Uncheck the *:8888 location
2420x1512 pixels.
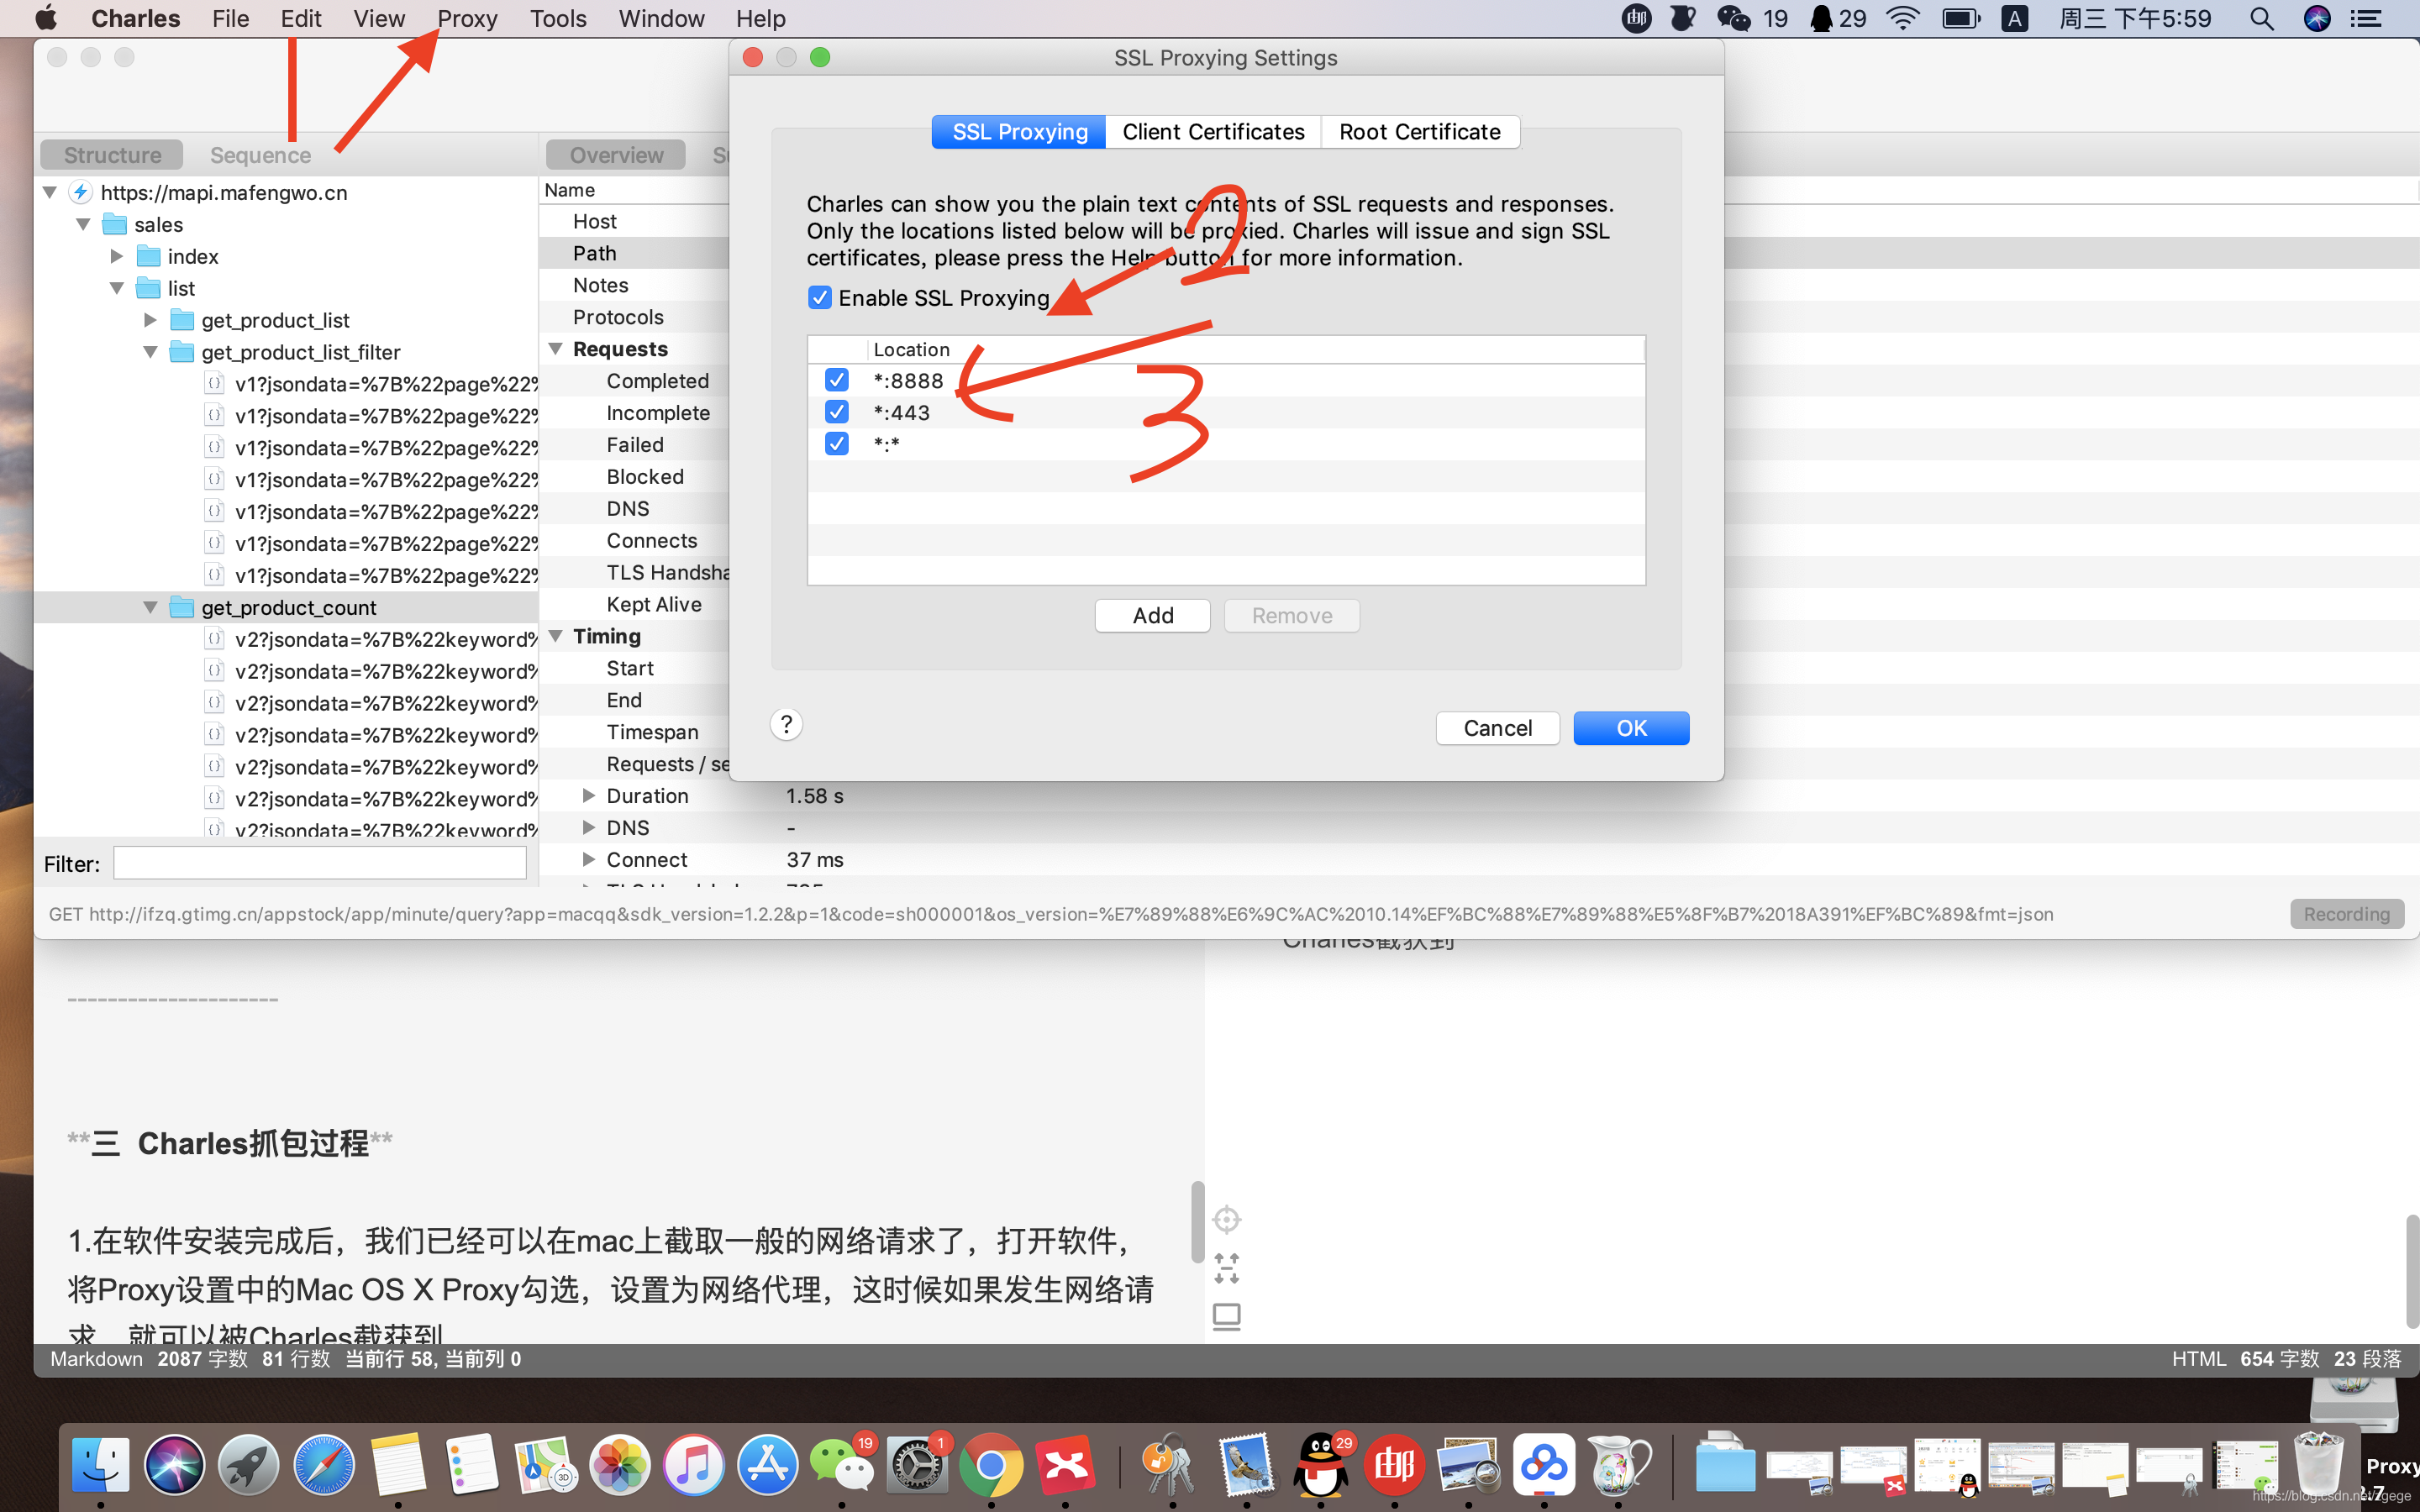tap(837, 380)
